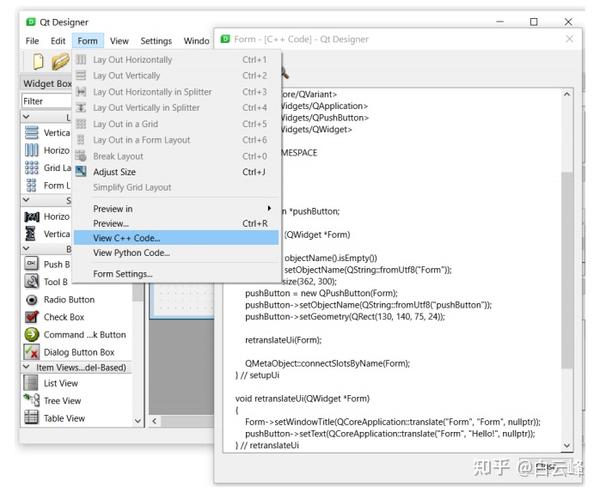This screenshot has height=493, width=600.
Task: Close the C++ Code window
Action: [569, 39]
